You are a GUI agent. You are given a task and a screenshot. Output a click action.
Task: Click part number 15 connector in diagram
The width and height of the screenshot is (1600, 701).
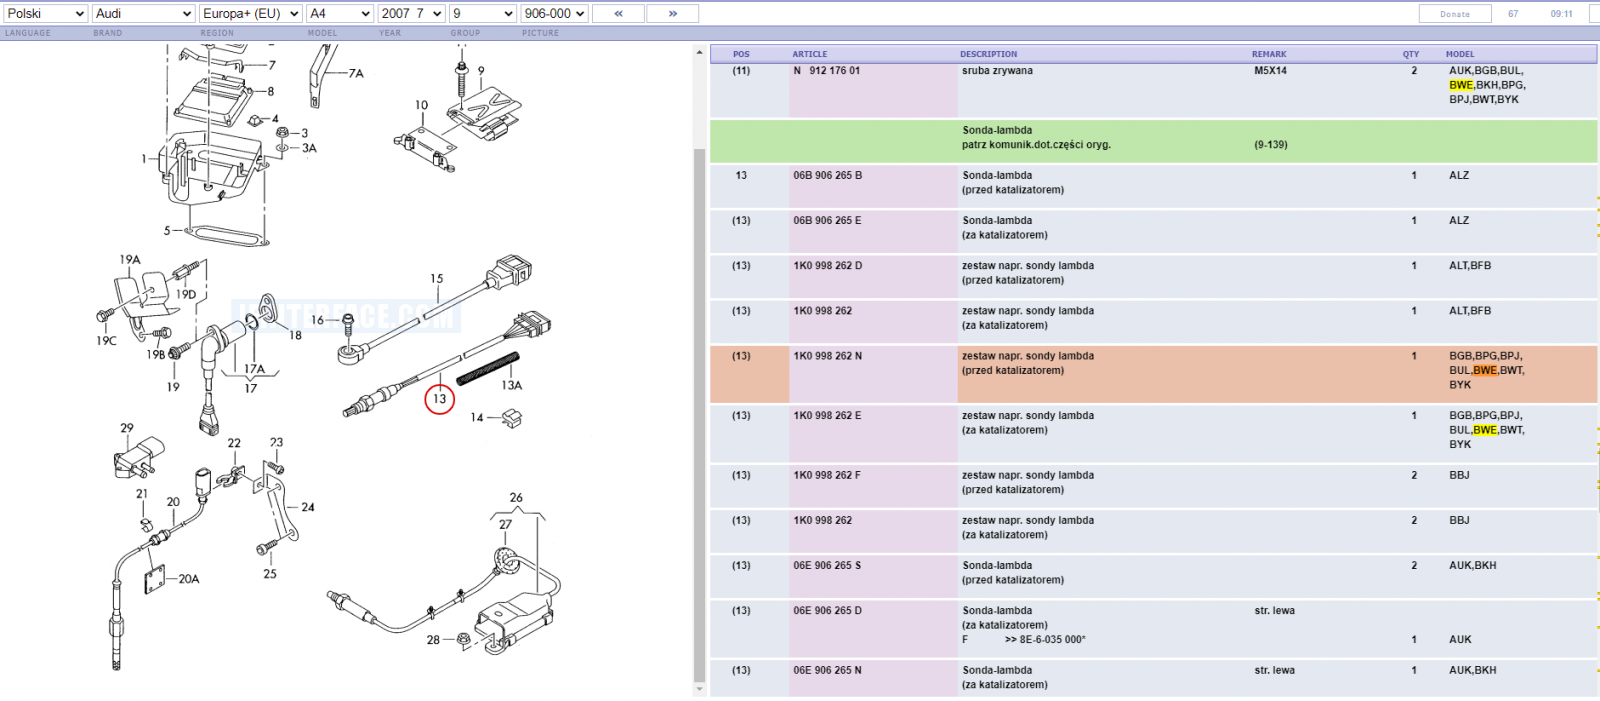tap(437, 279)
